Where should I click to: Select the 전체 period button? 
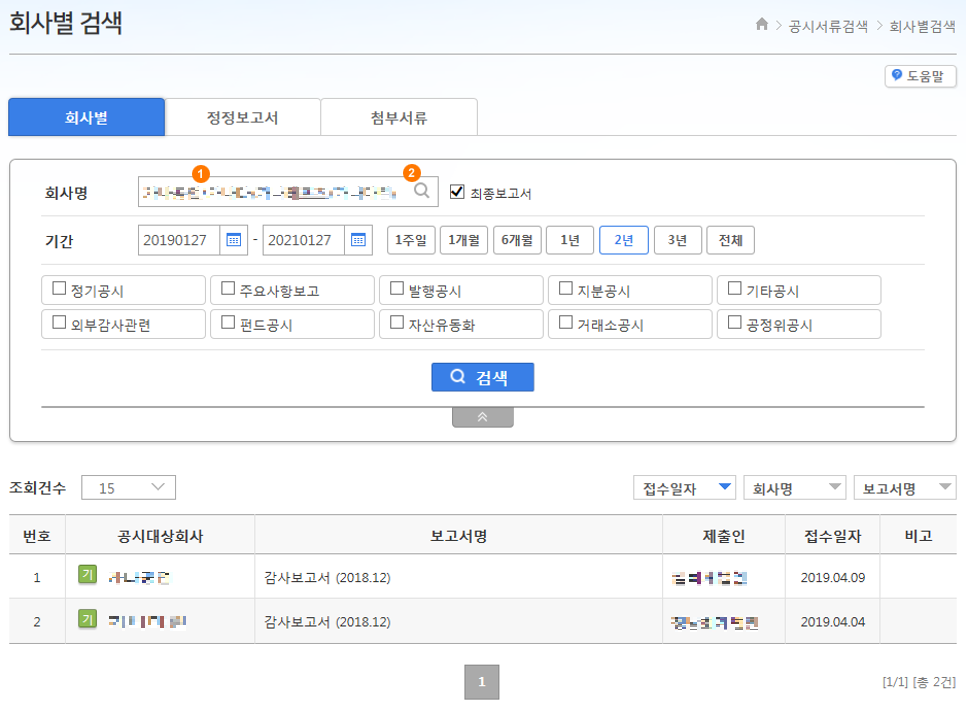coord(730,240)
